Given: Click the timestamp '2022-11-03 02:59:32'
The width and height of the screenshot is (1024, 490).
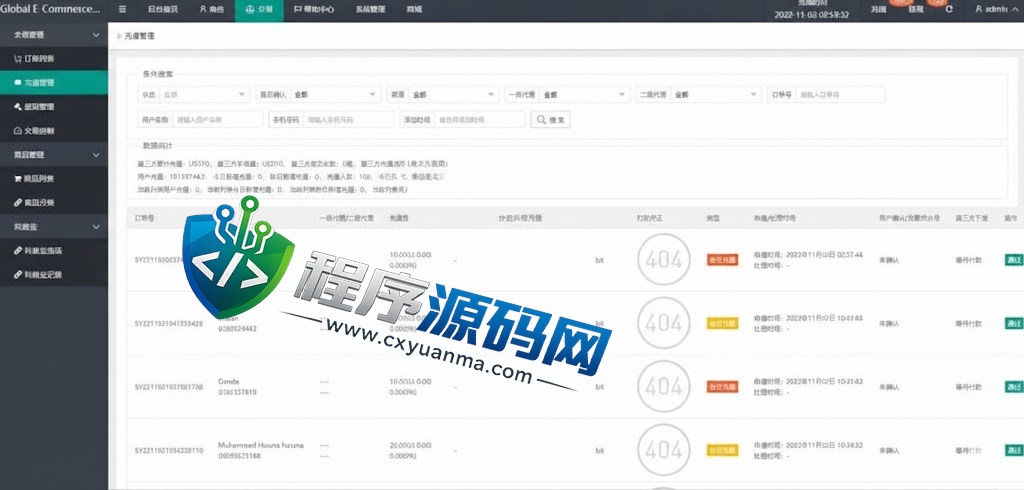Looking at the screenshot, I should [812, 14].
